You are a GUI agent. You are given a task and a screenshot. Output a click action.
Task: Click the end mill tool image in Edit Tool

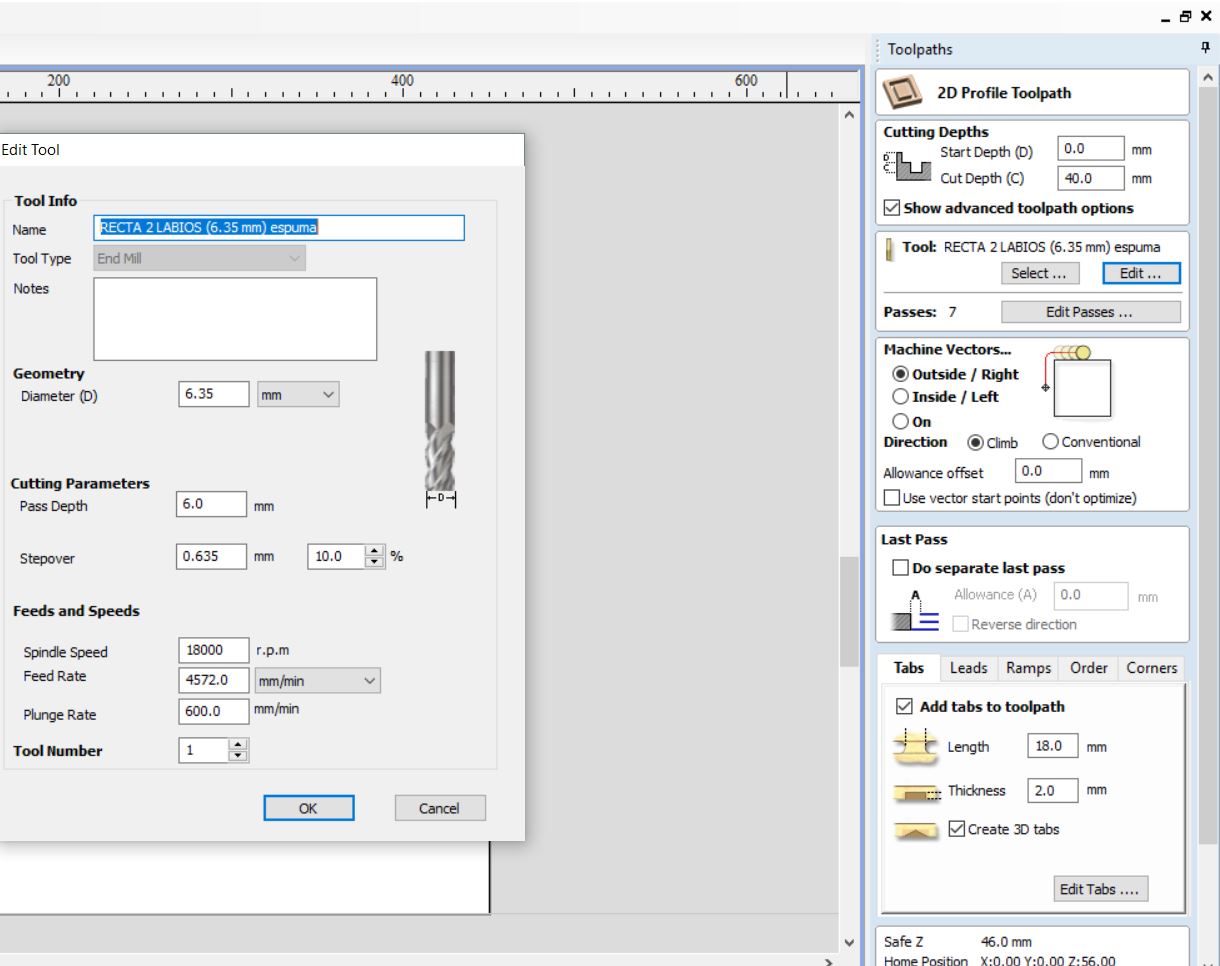(x=441, y=430)
